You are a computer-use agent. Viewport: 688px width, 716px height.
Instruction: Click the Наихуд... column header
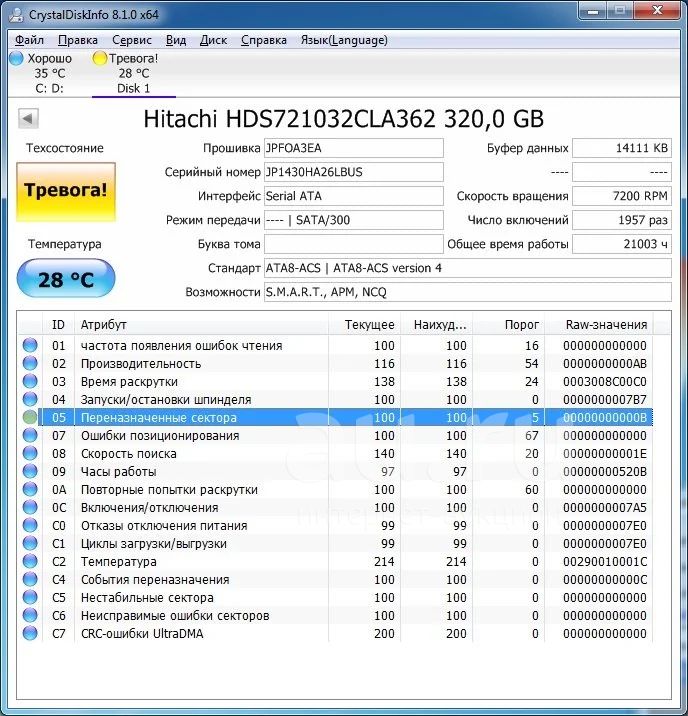coord(436,325)
